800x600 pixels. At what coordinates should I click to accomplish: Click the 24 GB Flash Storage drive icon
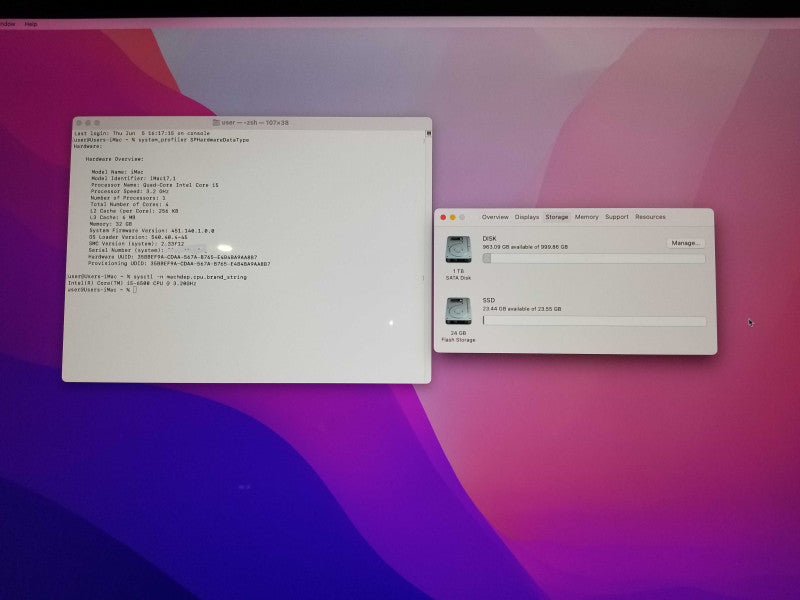coord(458,311)
